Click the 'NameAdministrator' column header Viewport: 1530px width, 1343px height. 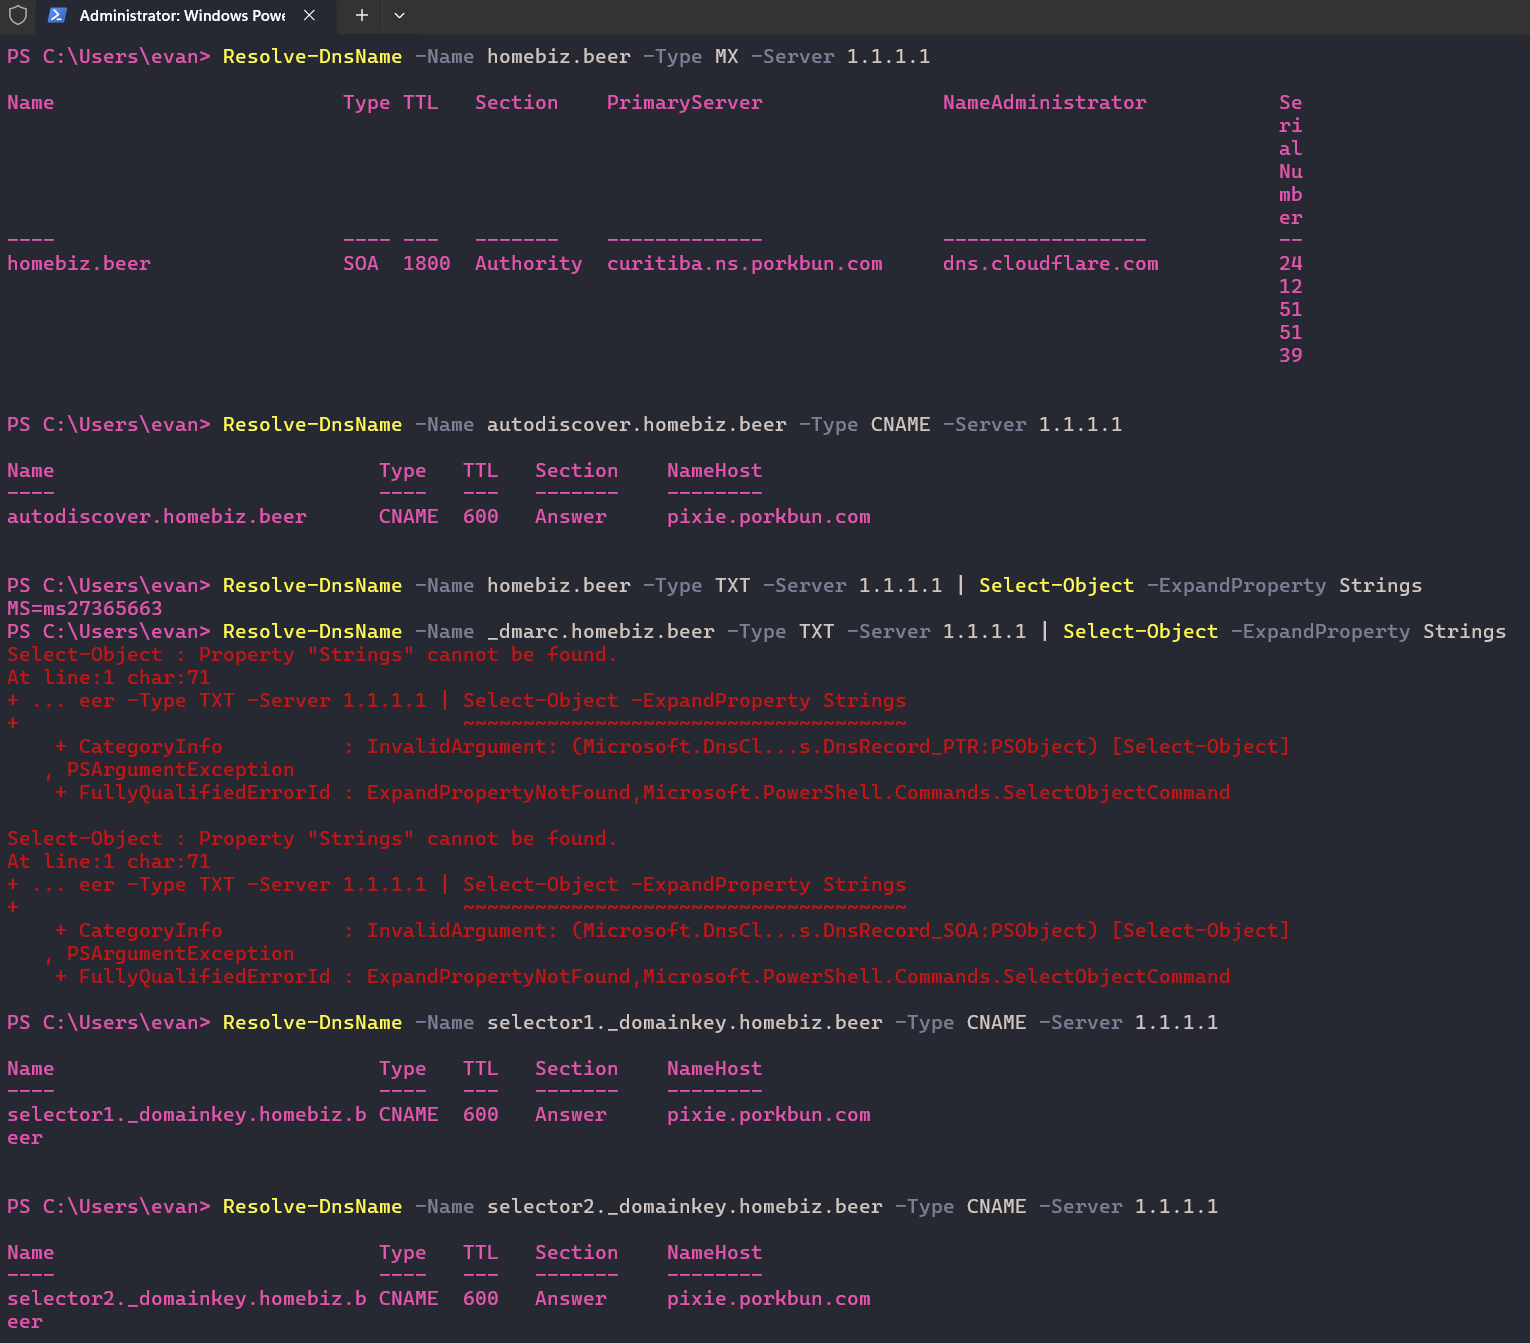pos(1045,103)
